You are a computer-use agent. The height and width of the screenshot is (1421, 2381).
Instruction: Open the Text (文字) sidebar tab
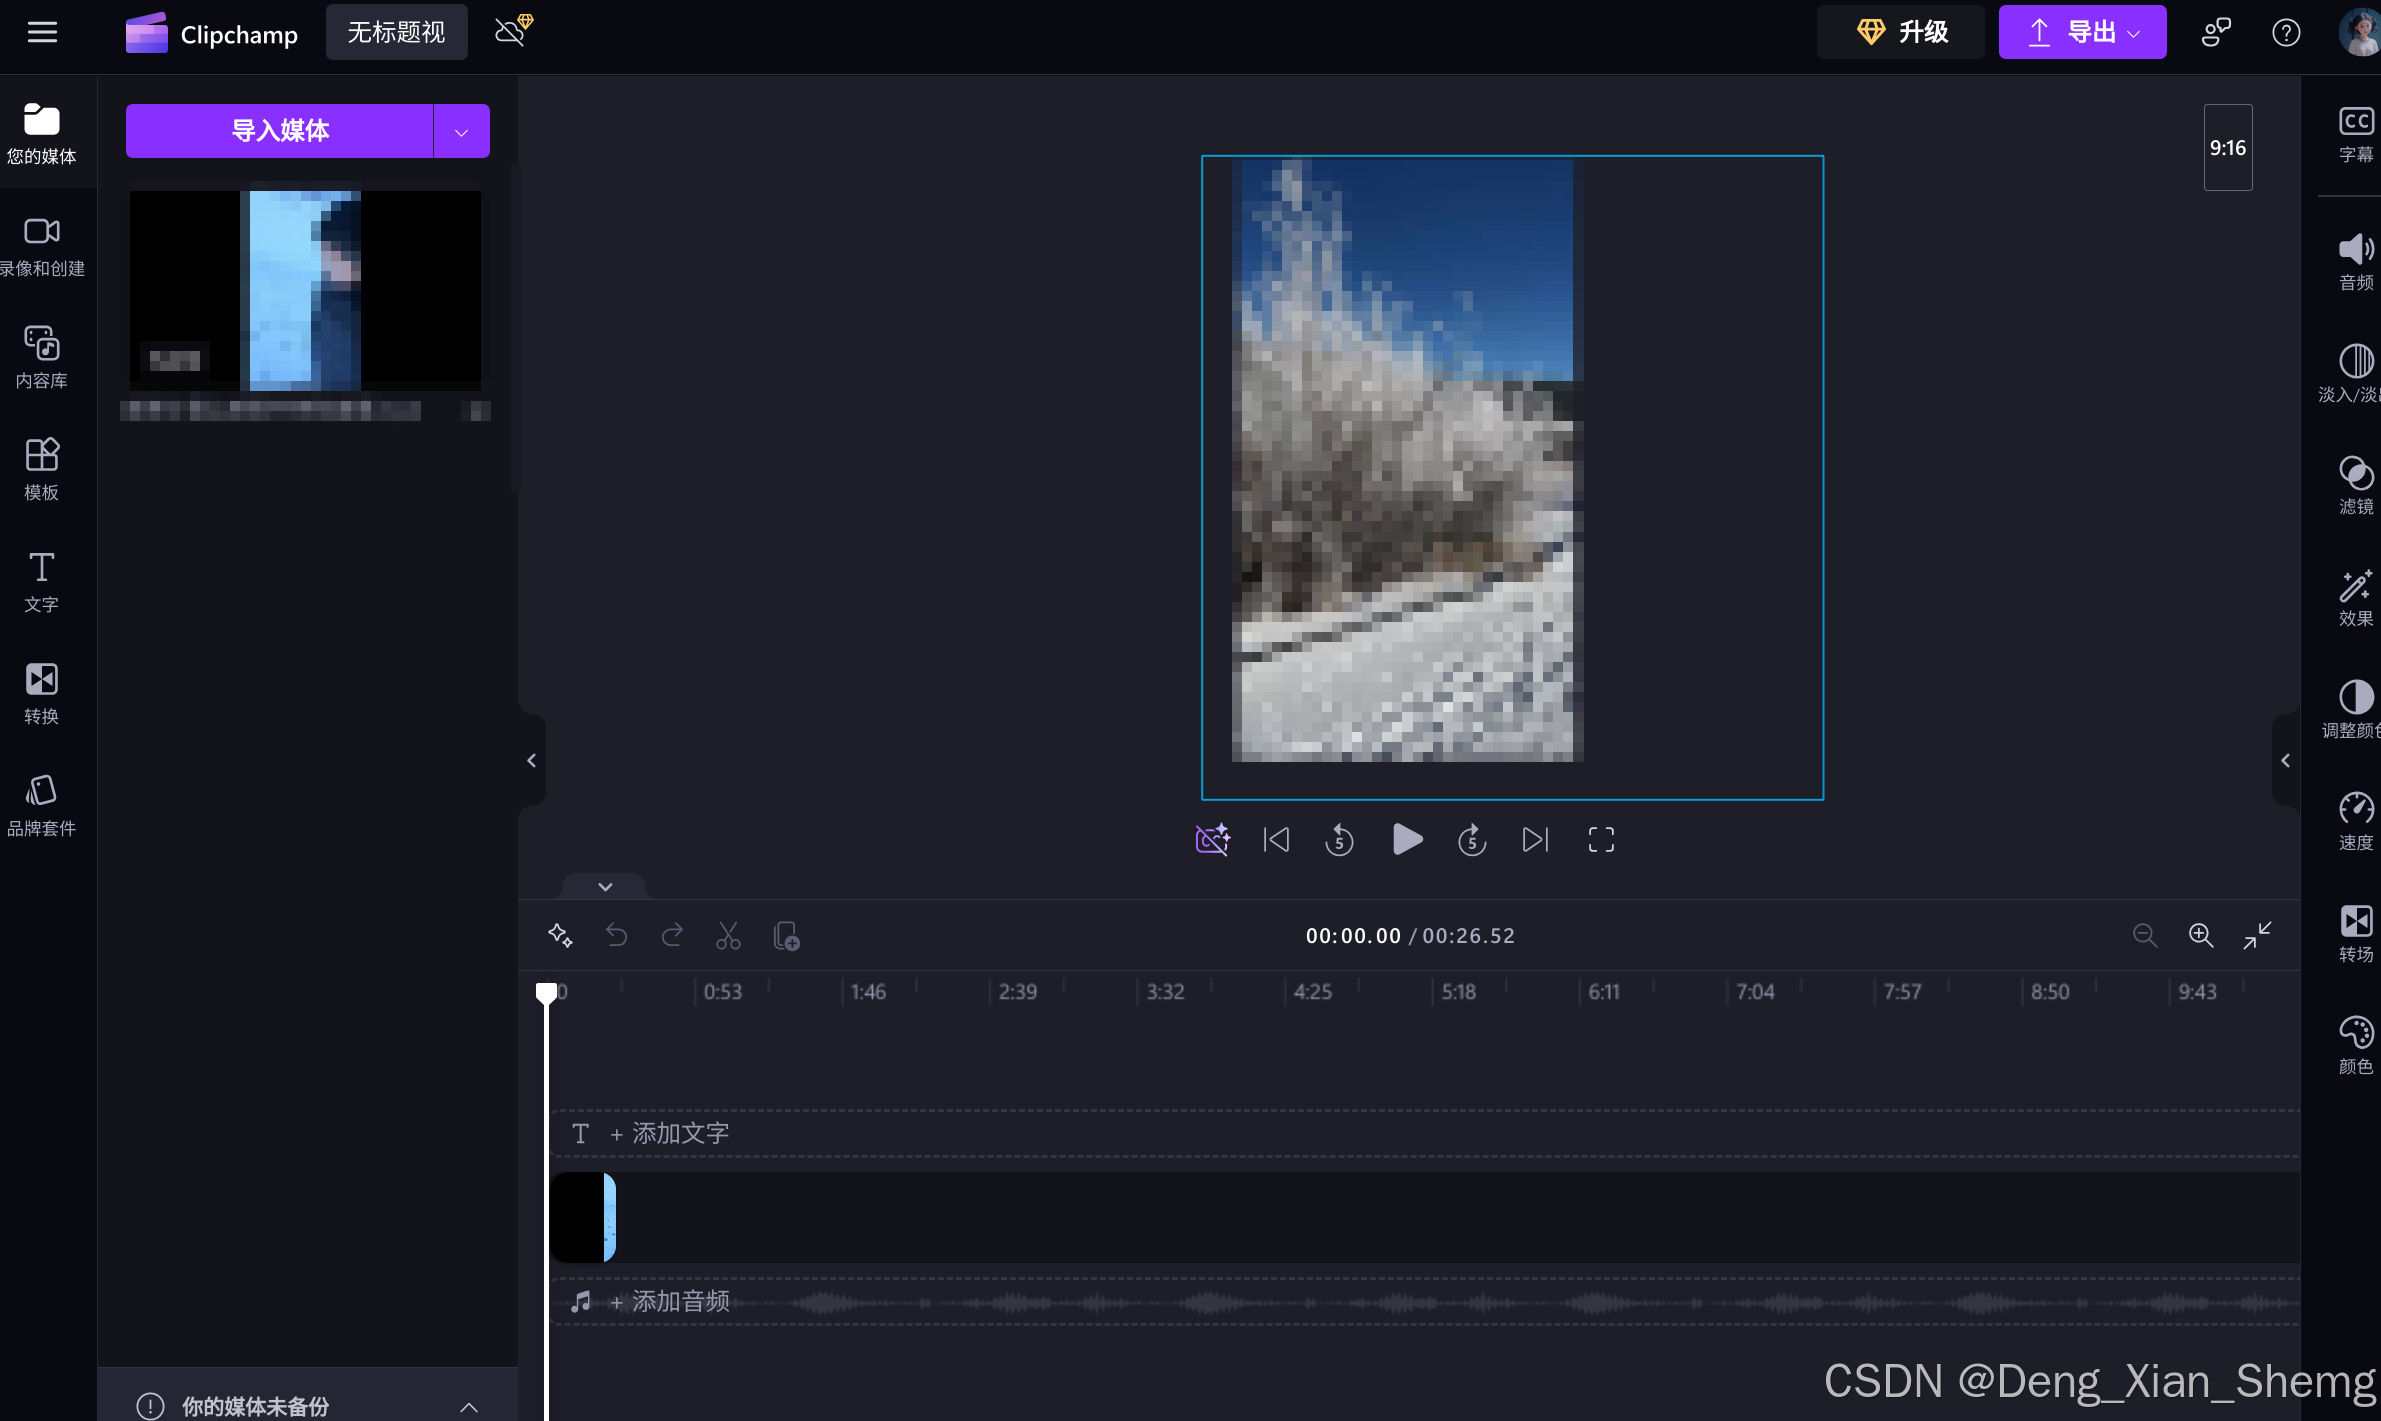click(41, 581)
